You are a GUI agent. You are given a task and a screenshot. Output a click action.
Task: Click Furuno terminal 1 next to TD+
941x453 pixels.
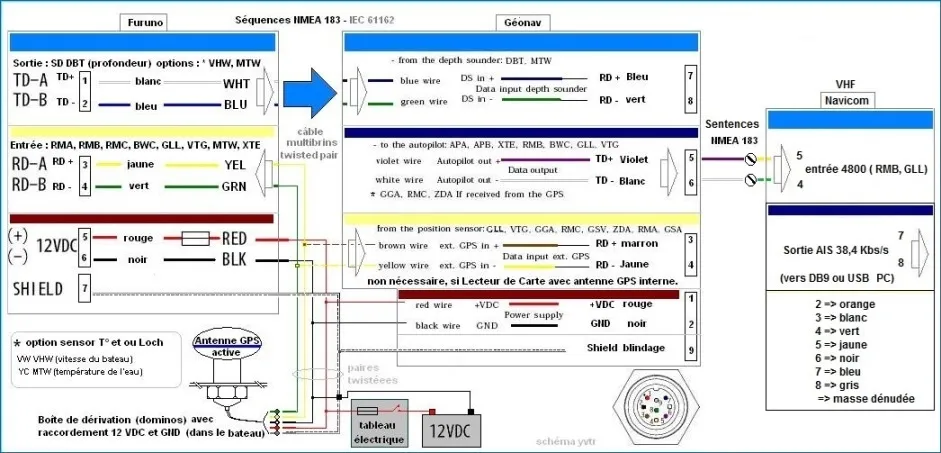click(x=85, y=78)
